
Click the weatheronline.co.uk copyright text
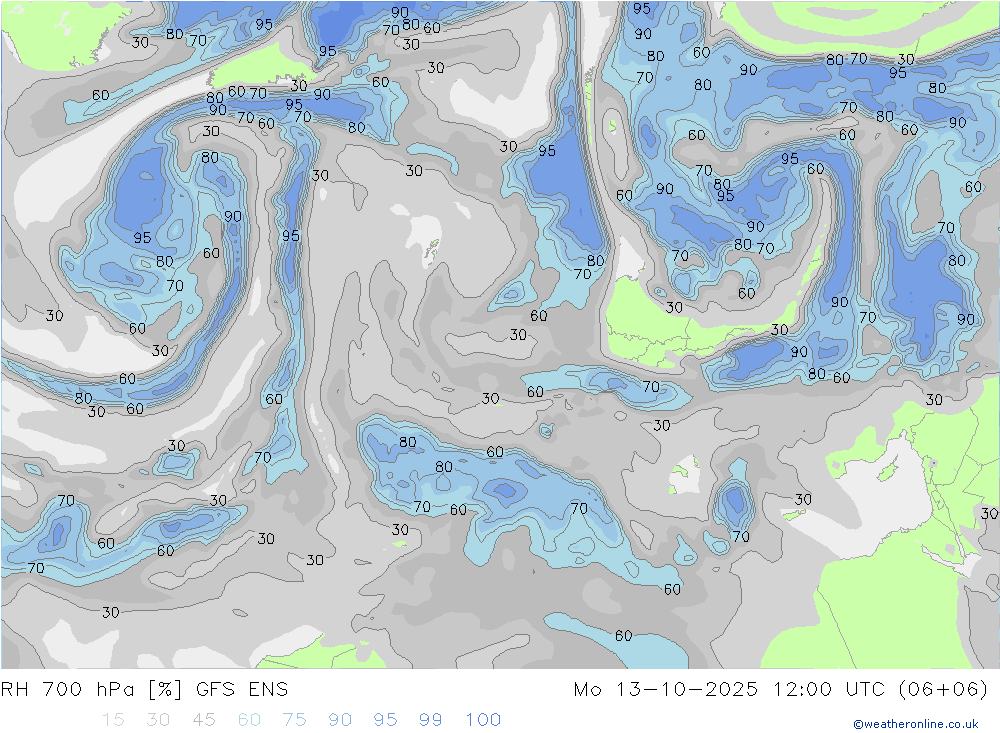[x=916, y=724]
